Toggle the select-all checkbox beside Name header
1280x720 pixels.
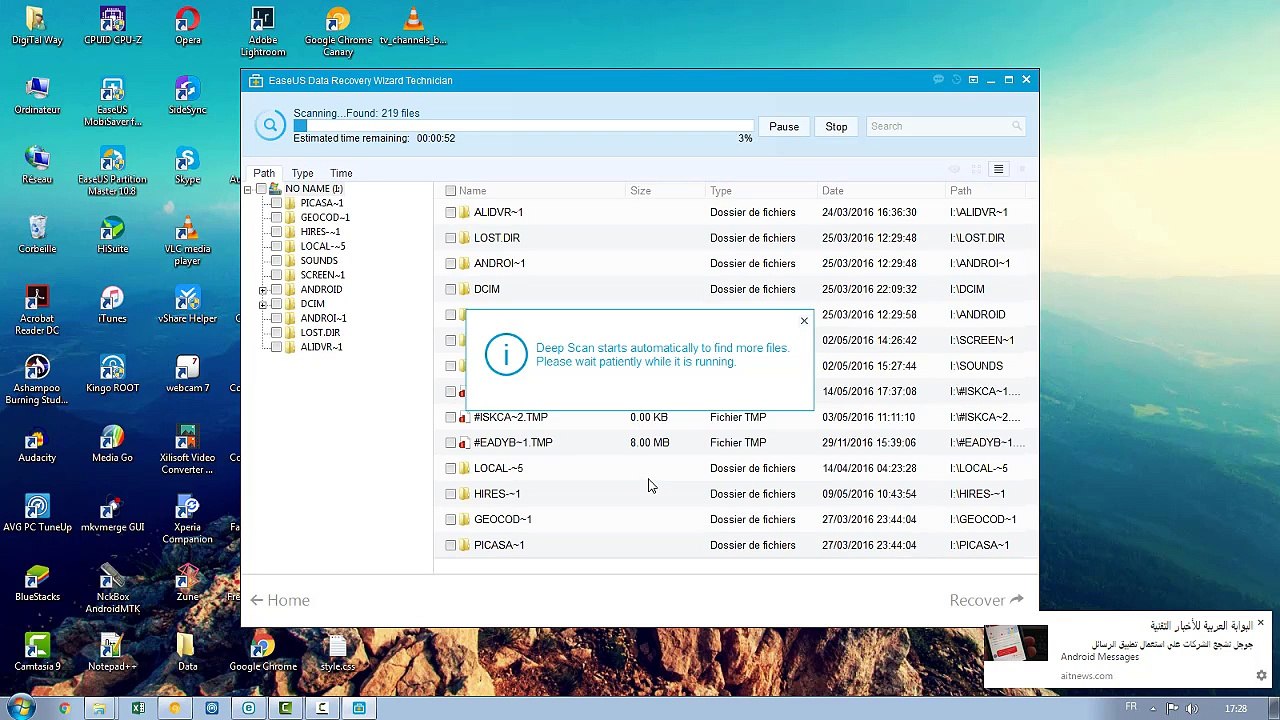(x=451, y=191)
